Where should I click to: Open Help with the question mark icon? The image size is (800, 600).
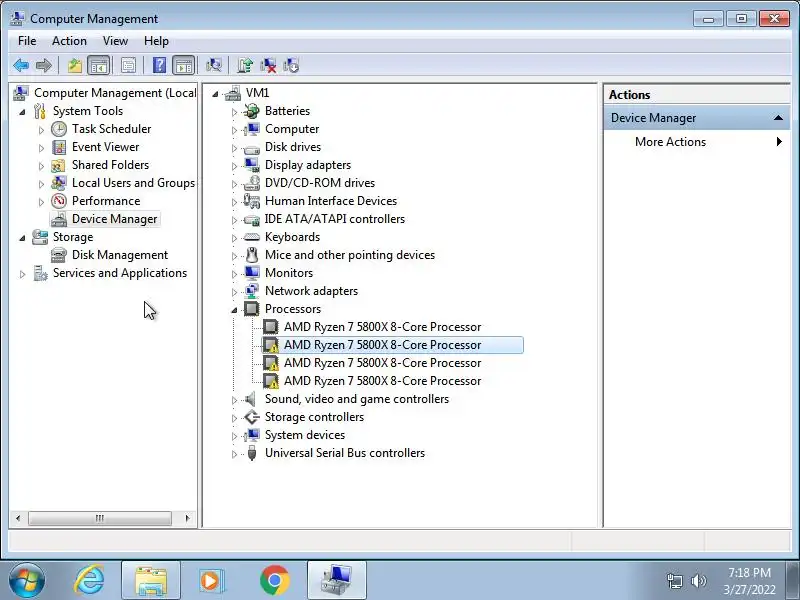[x=159, y=65]
